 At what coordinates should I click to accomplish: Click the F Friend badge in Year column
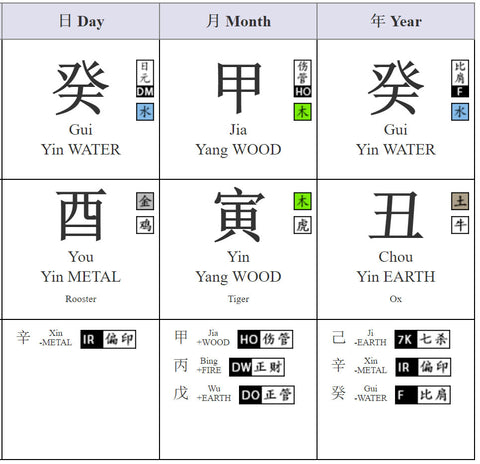point(460,79)
